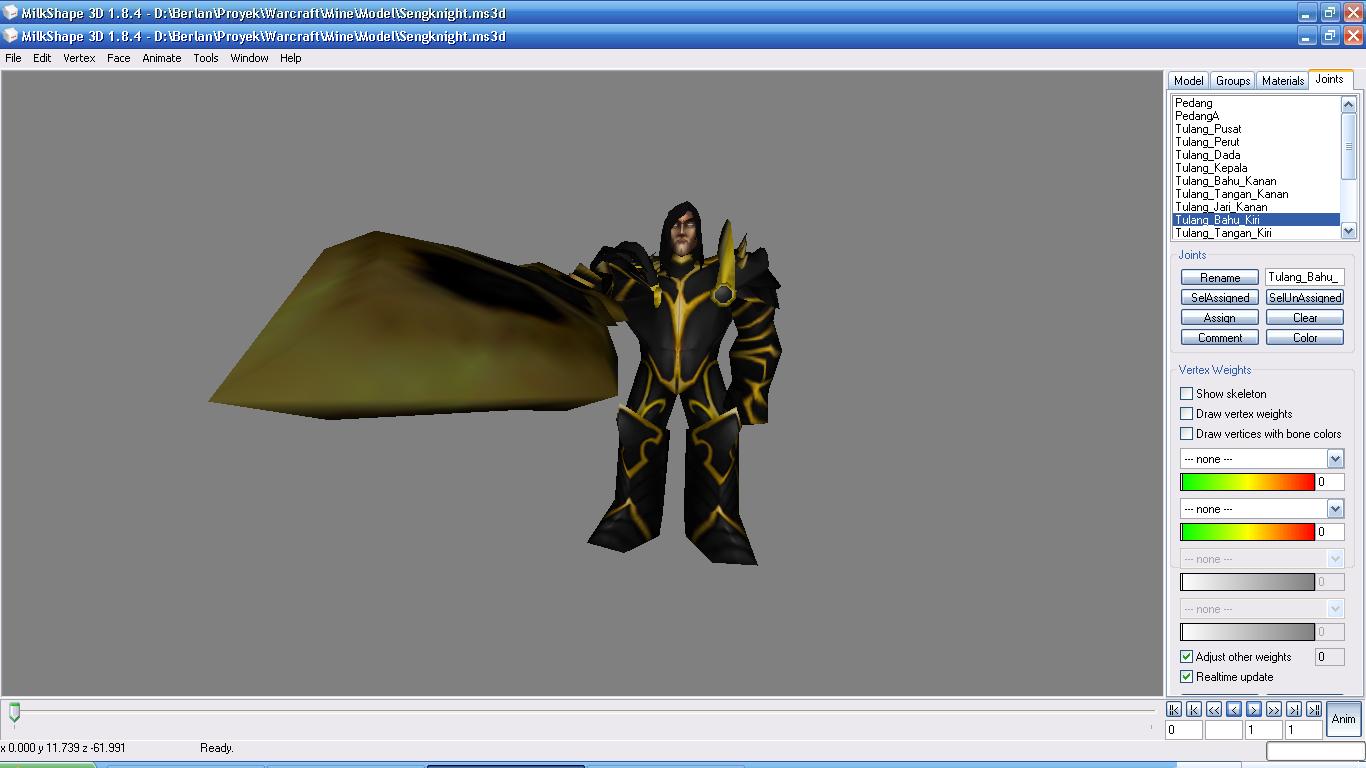The image size is (1366, 768).
Task: Enable the Show skeleton checkbox
Action: click(1187, 394)
